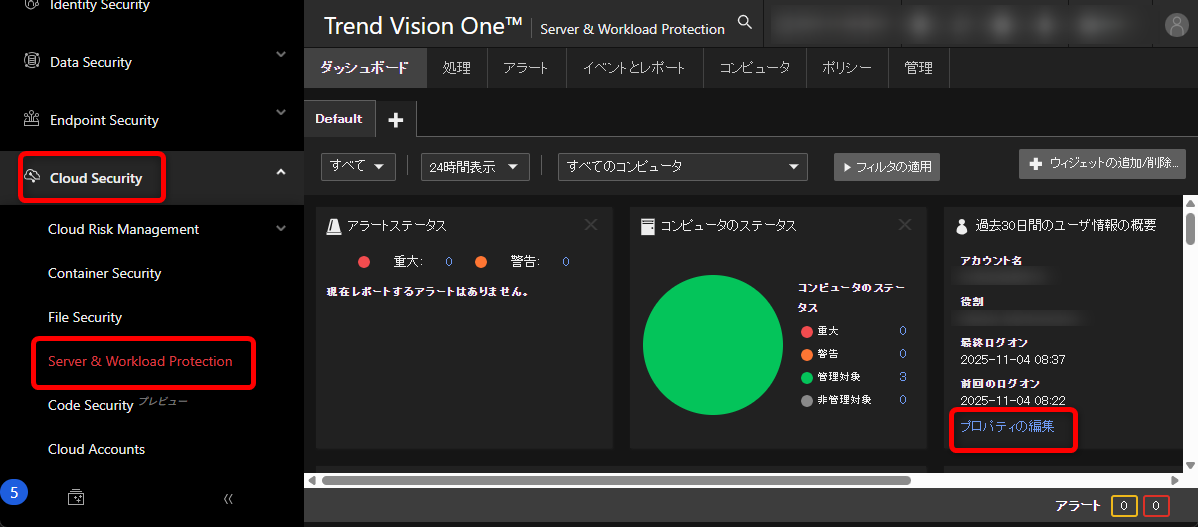Click the Data Security sidebar icon
This screenshot has height=527, width=1198.
(x=31, y=61)
